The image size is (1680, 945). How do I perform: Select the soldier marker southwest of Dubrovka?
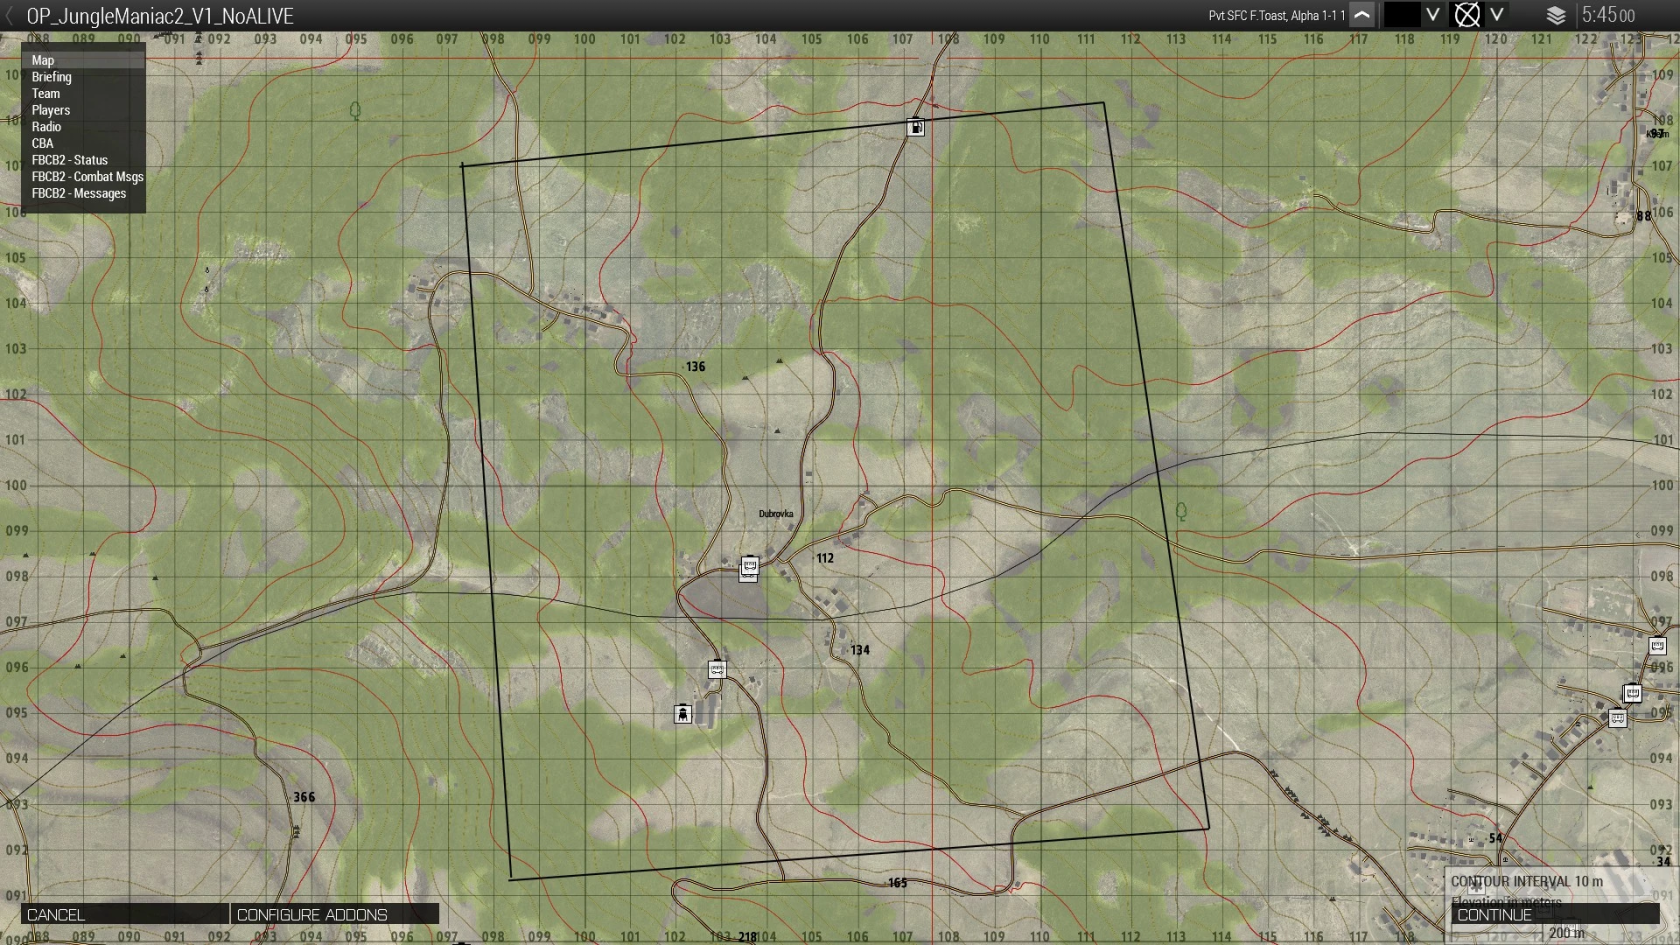point(683,713)
